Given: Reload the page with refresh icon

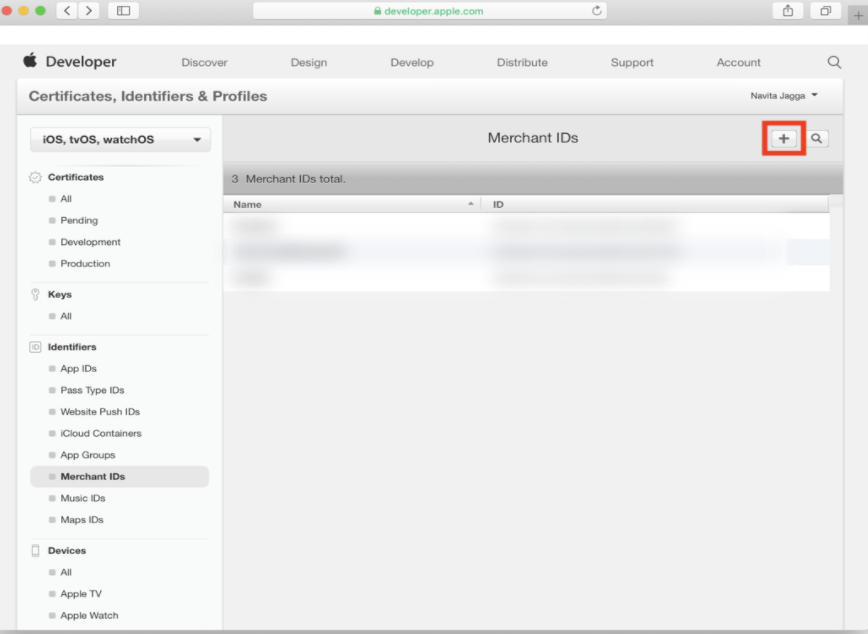Looking at the screenshot, I should (x=596, y=11).
